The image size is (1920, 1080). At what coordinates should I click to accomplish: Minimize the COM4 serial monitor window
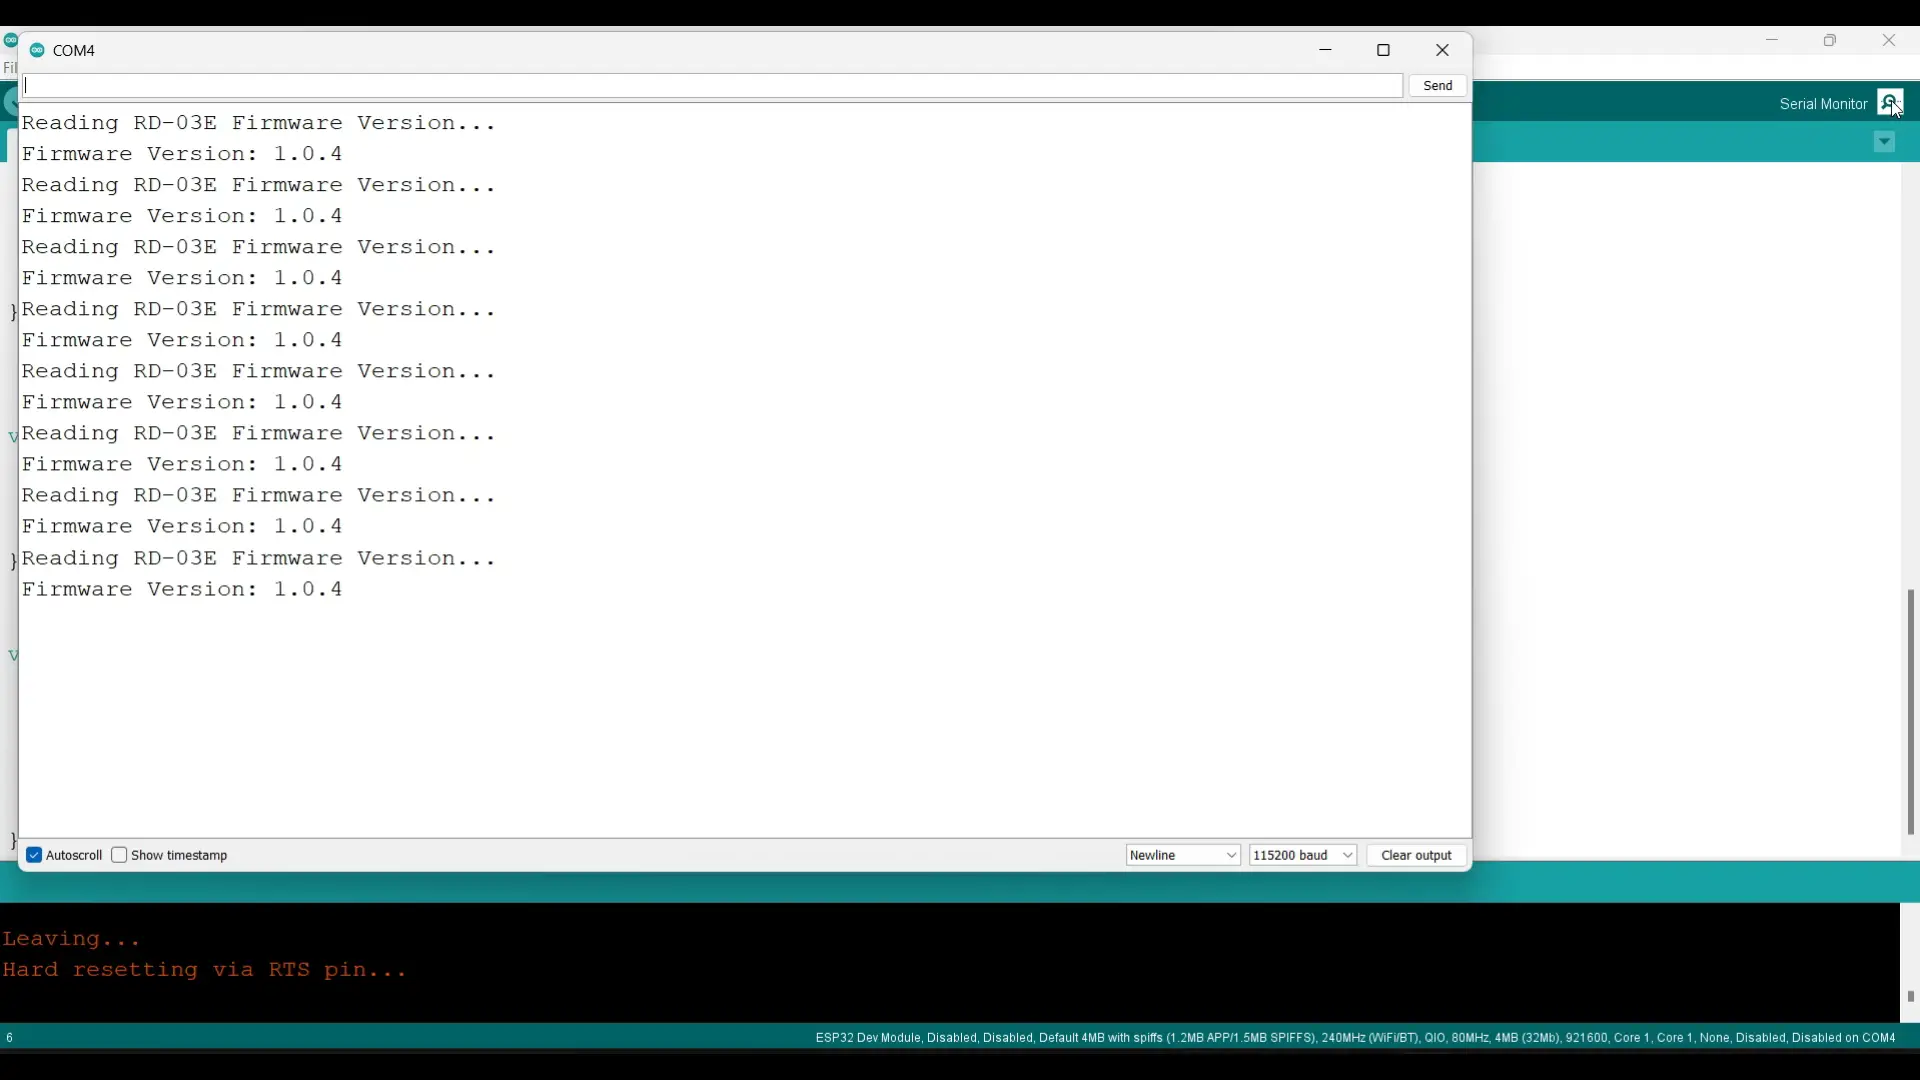coord(1327,50)
